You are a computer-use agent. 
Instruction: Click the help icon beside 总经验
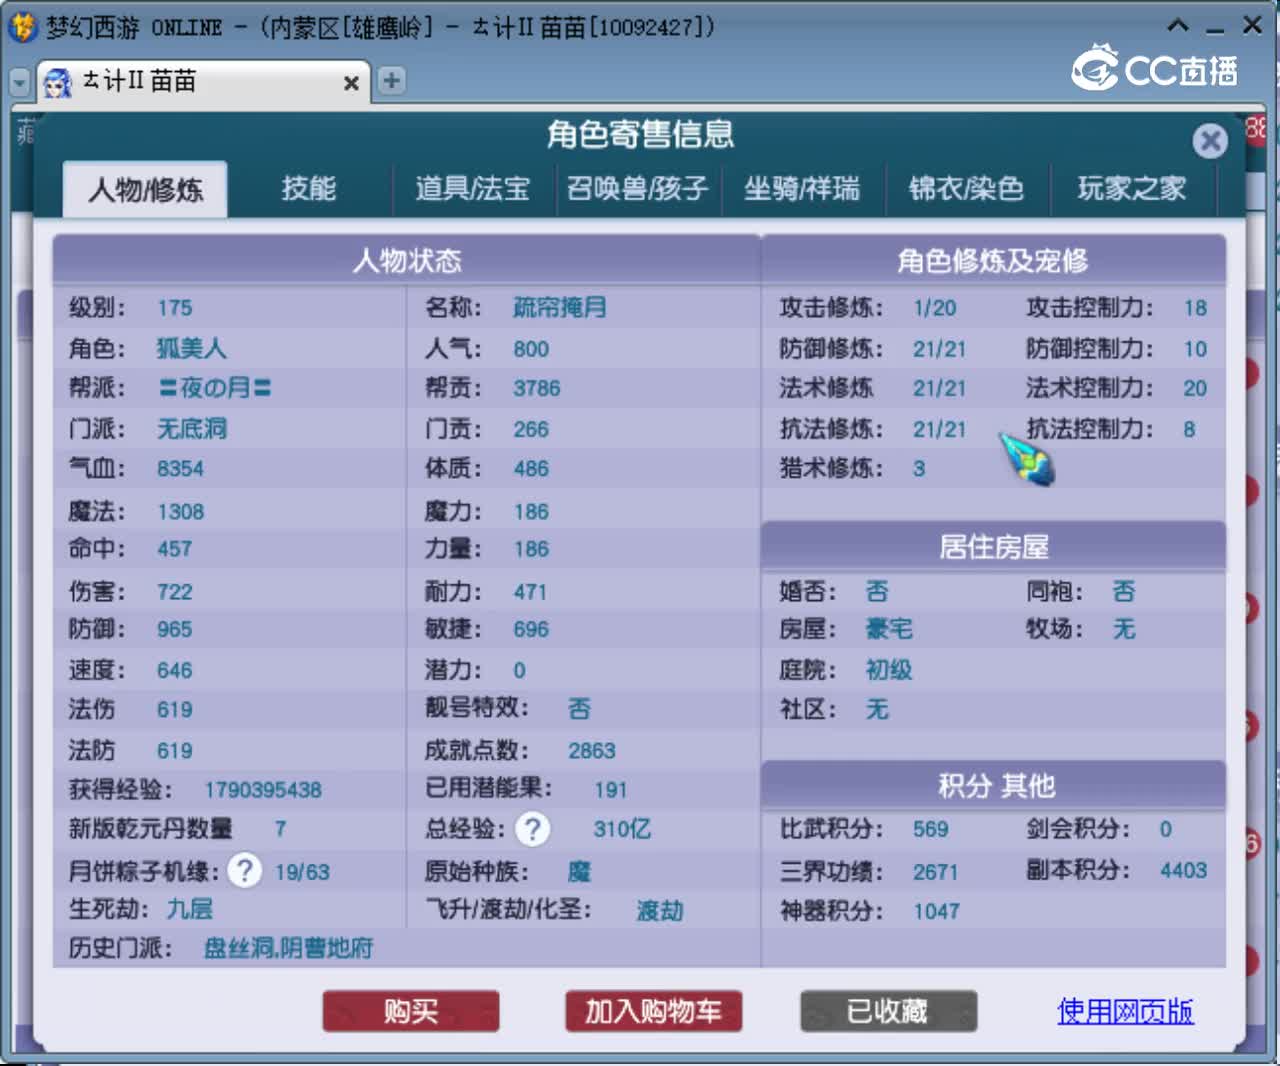(x=533, y=828)
